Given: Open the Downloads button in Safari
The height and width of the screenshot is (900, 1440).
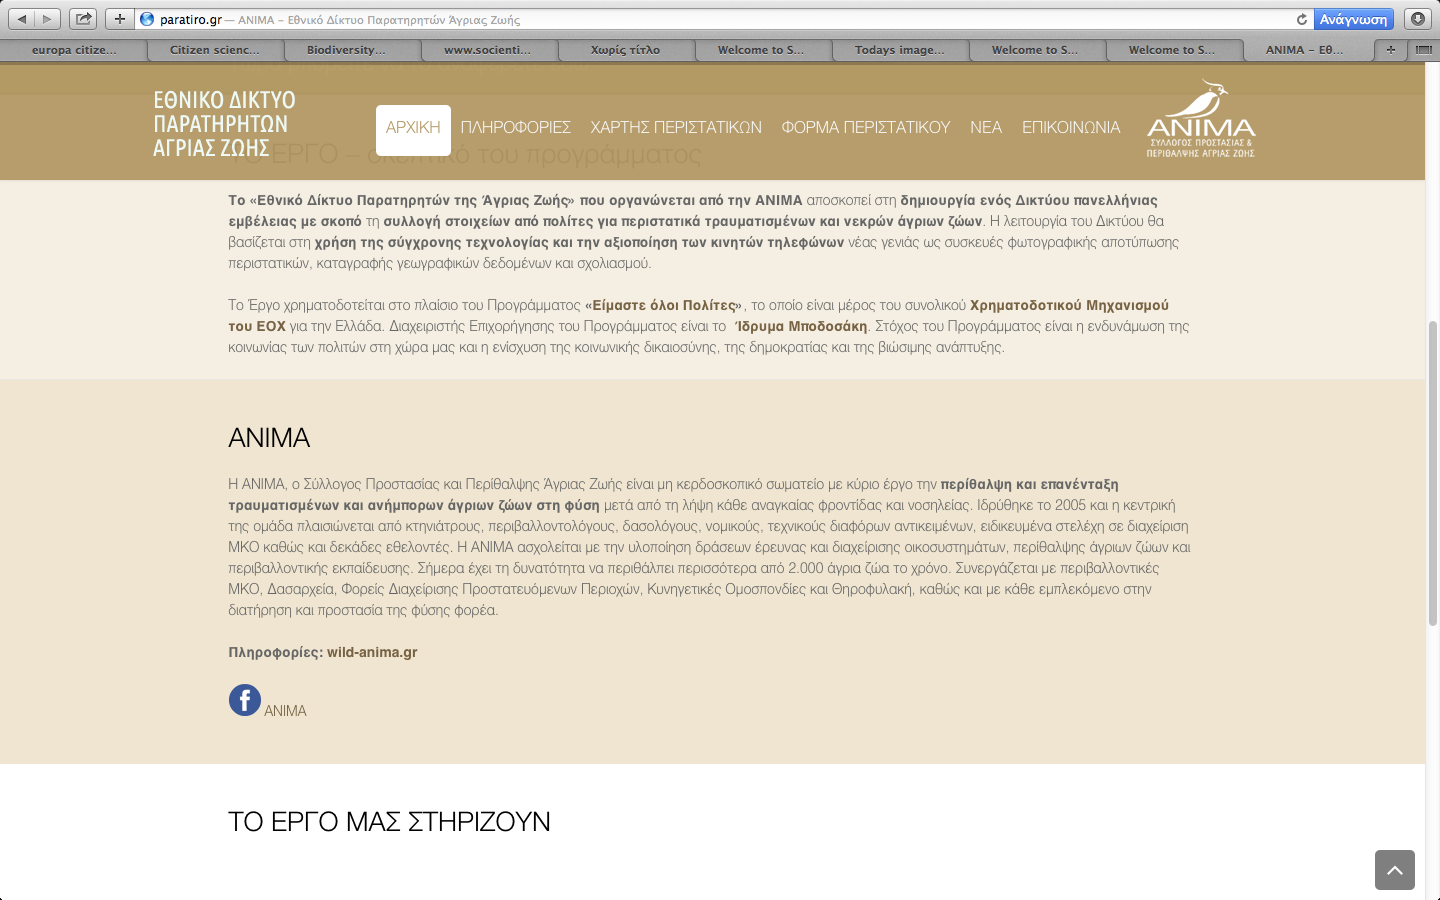Looking at the screenshot, I should (1417, 19).
